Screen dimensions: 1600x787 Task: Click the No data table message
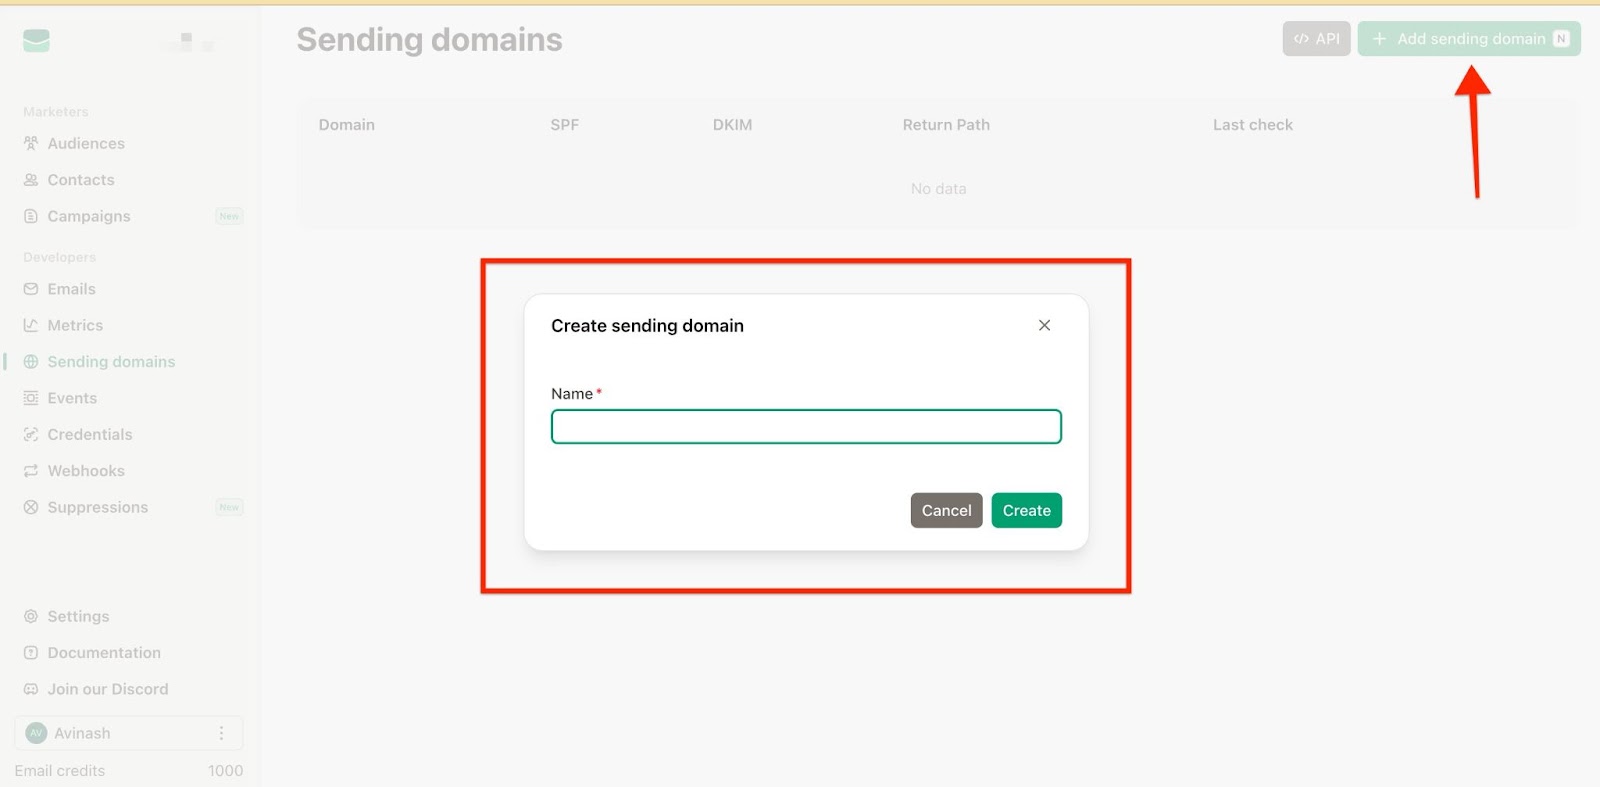938,189
